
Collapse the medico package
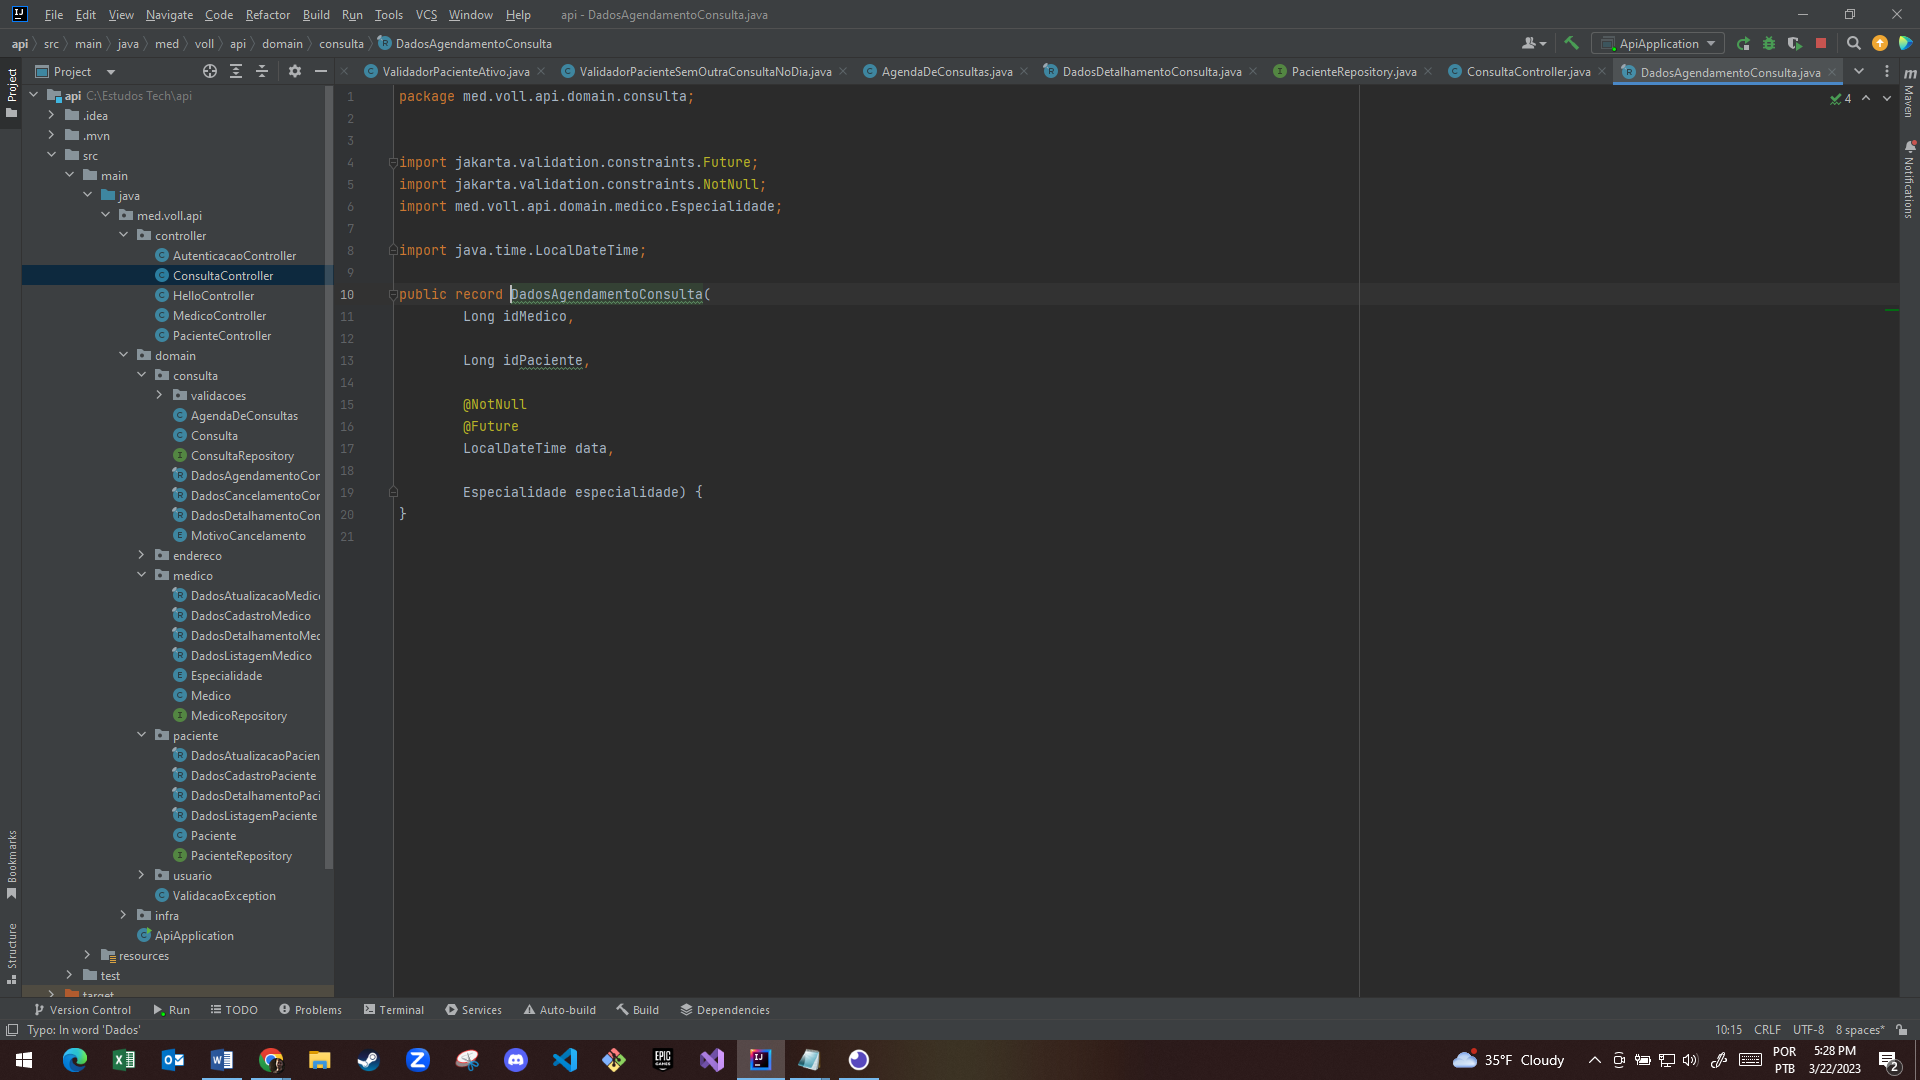coord(141,575)
